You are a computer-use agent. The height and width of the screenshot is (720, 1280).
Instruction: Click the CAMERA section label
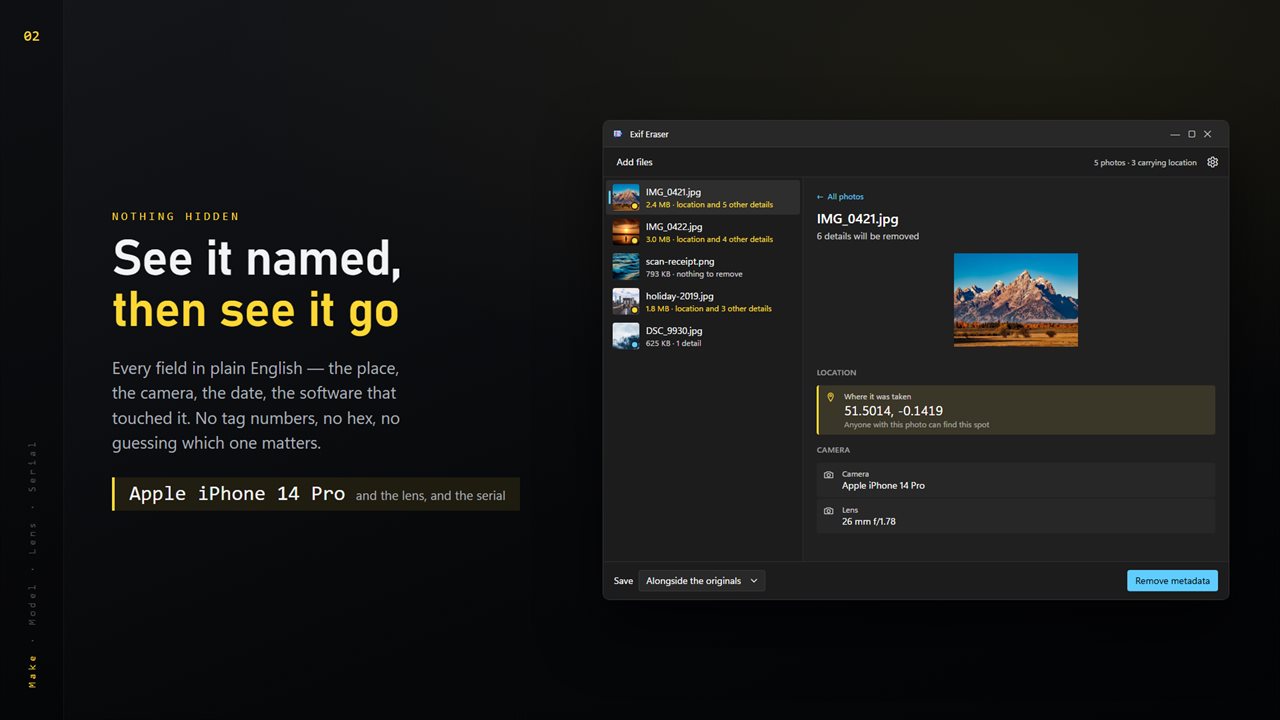coord(833,450)
